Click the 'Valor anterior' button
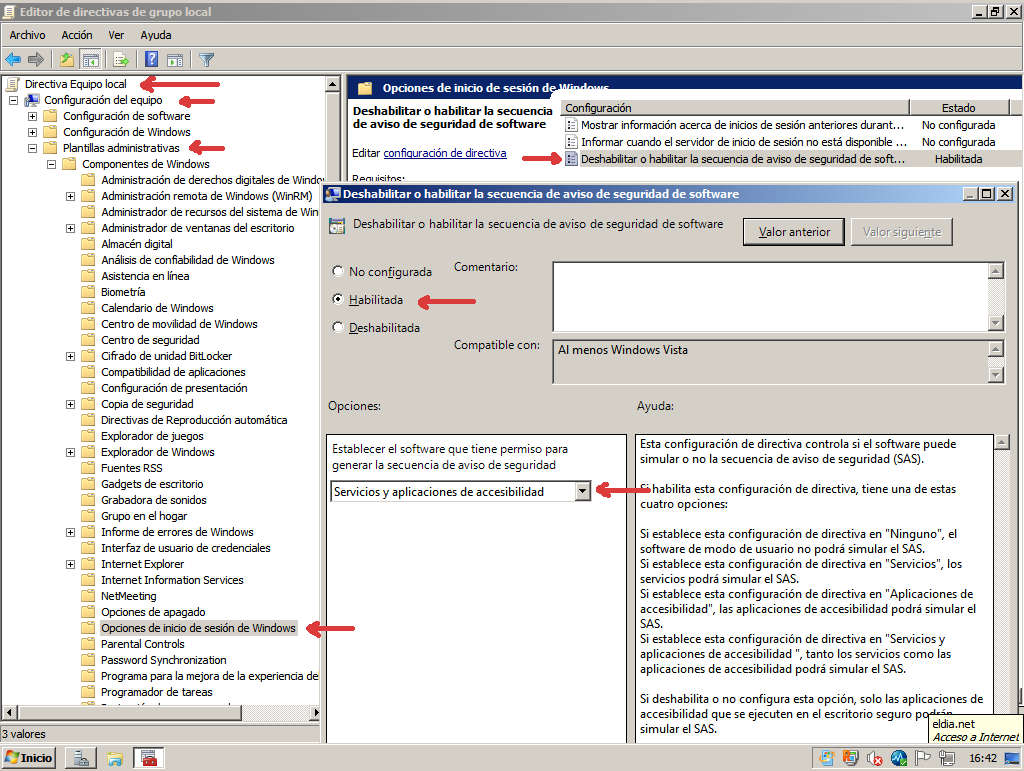1024x771 pixels. point(794,232)
